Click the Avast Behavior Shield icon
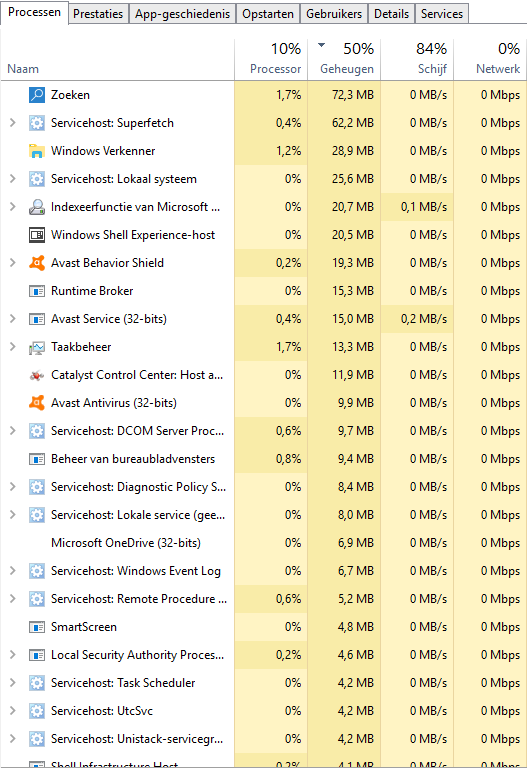The width and height of the screenshot is (527, 773). coord(37,263)
